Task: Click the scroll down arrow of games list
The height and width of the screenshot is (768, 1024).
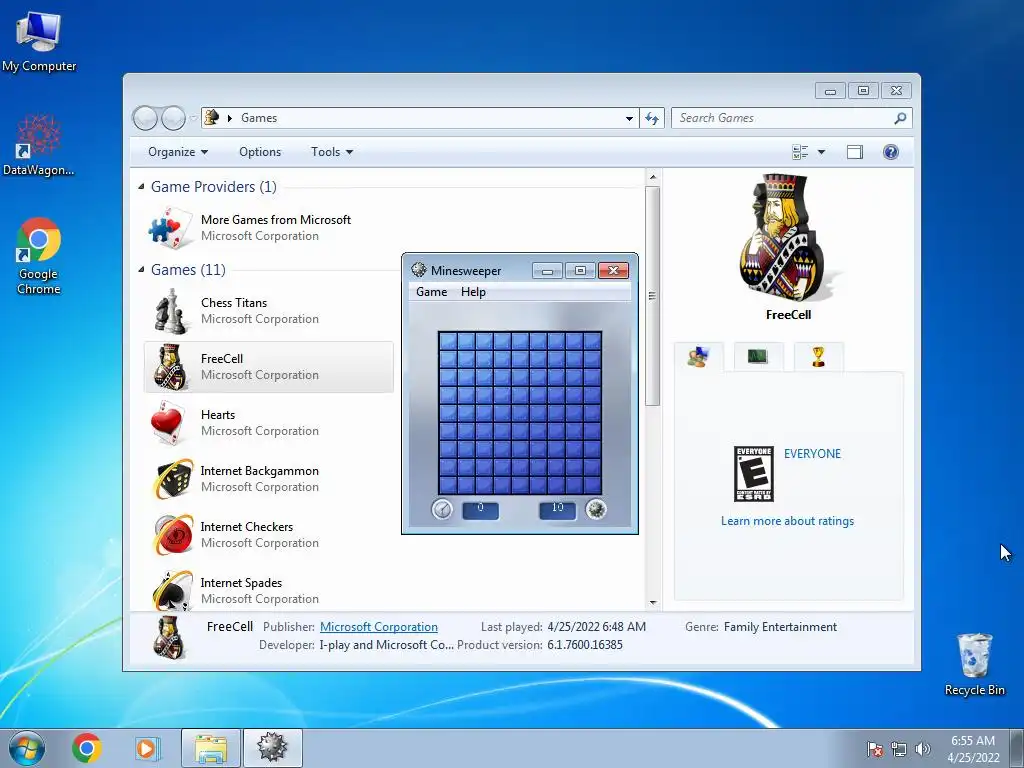Action: pos(652,603)
